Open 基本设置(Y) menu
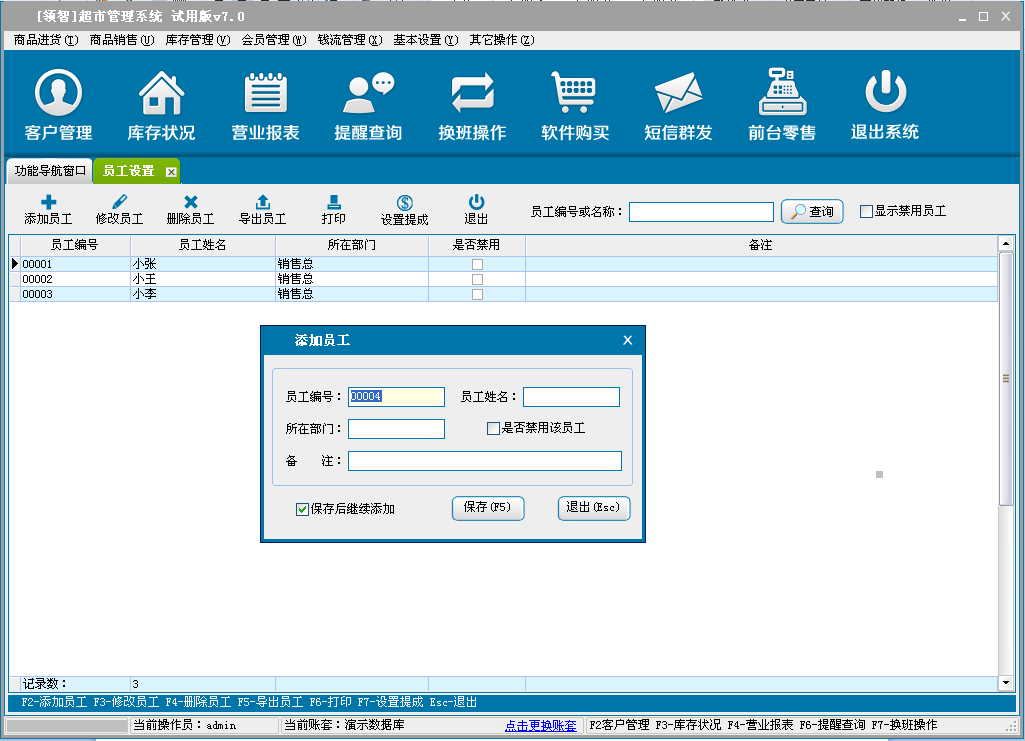 [x=426, y=40]
